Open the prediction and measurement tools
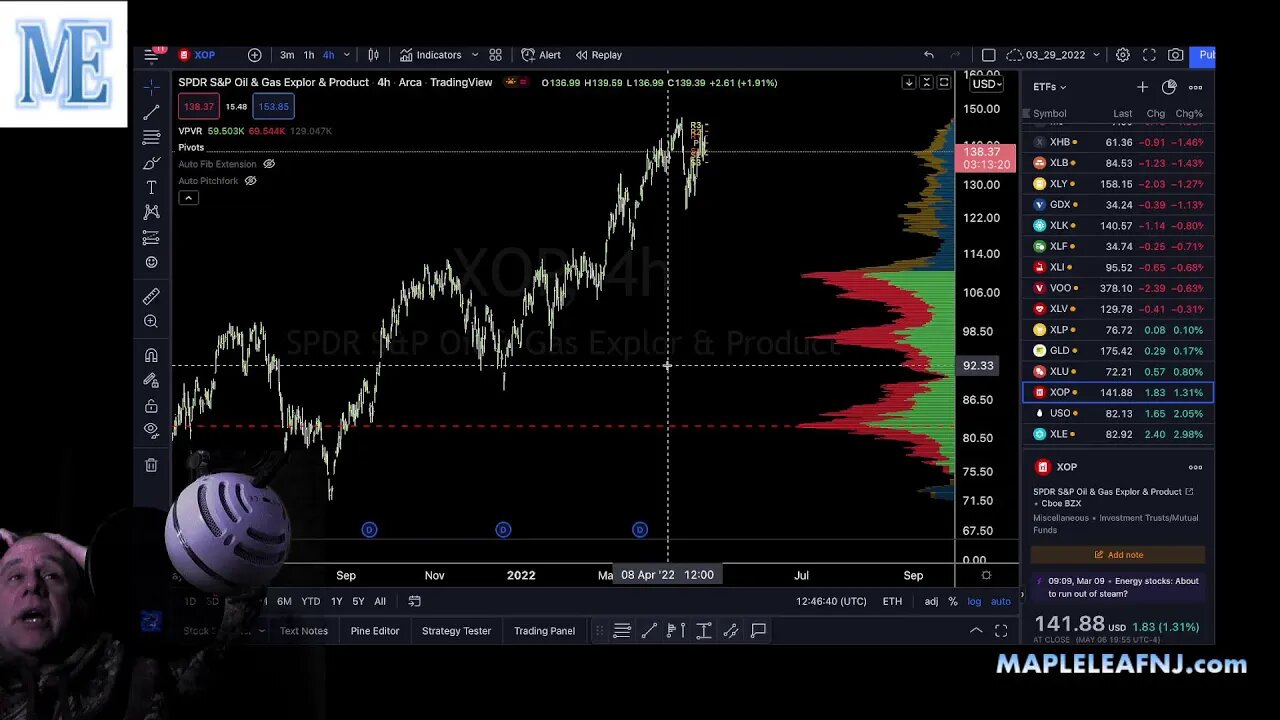The height and width of the screenshot is (720, 1280). coord(151,237)
